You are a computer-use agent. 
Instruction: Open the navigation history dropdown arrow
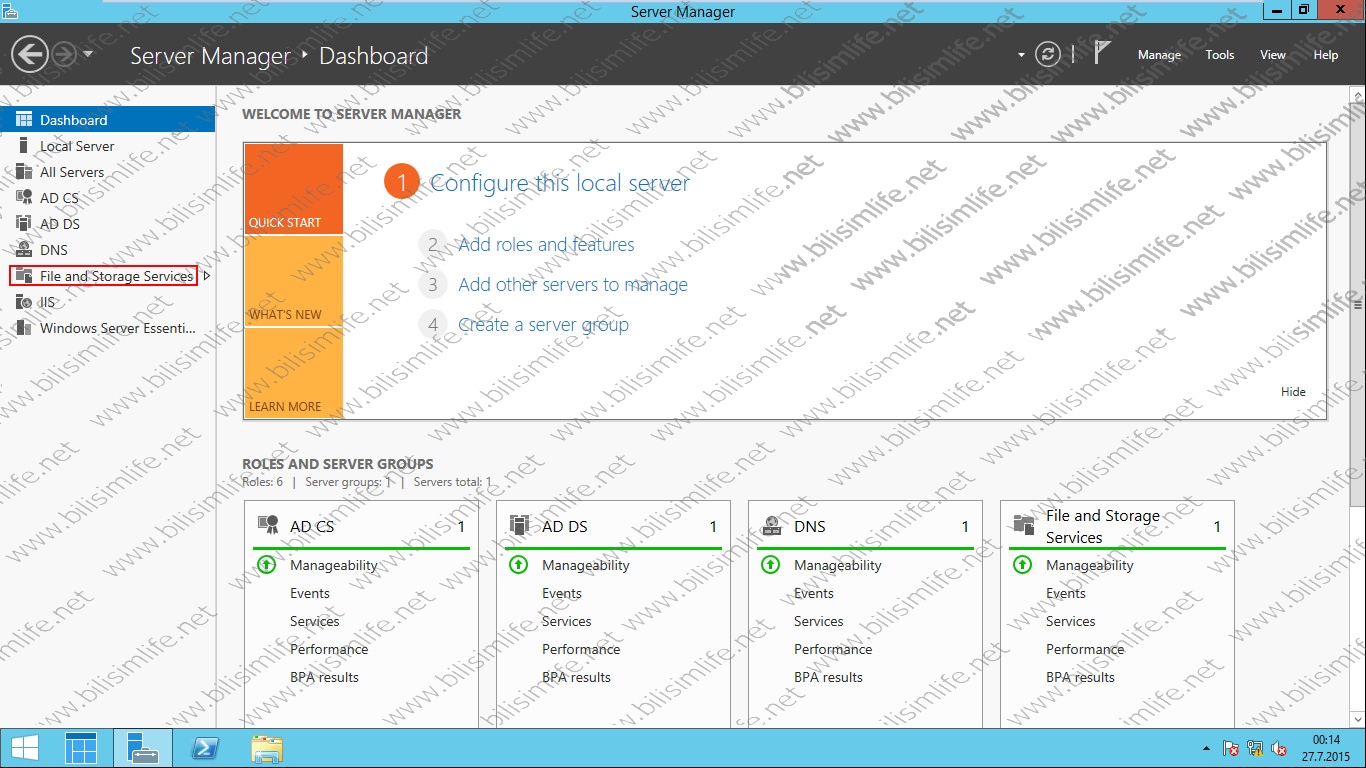pos(88,54)
